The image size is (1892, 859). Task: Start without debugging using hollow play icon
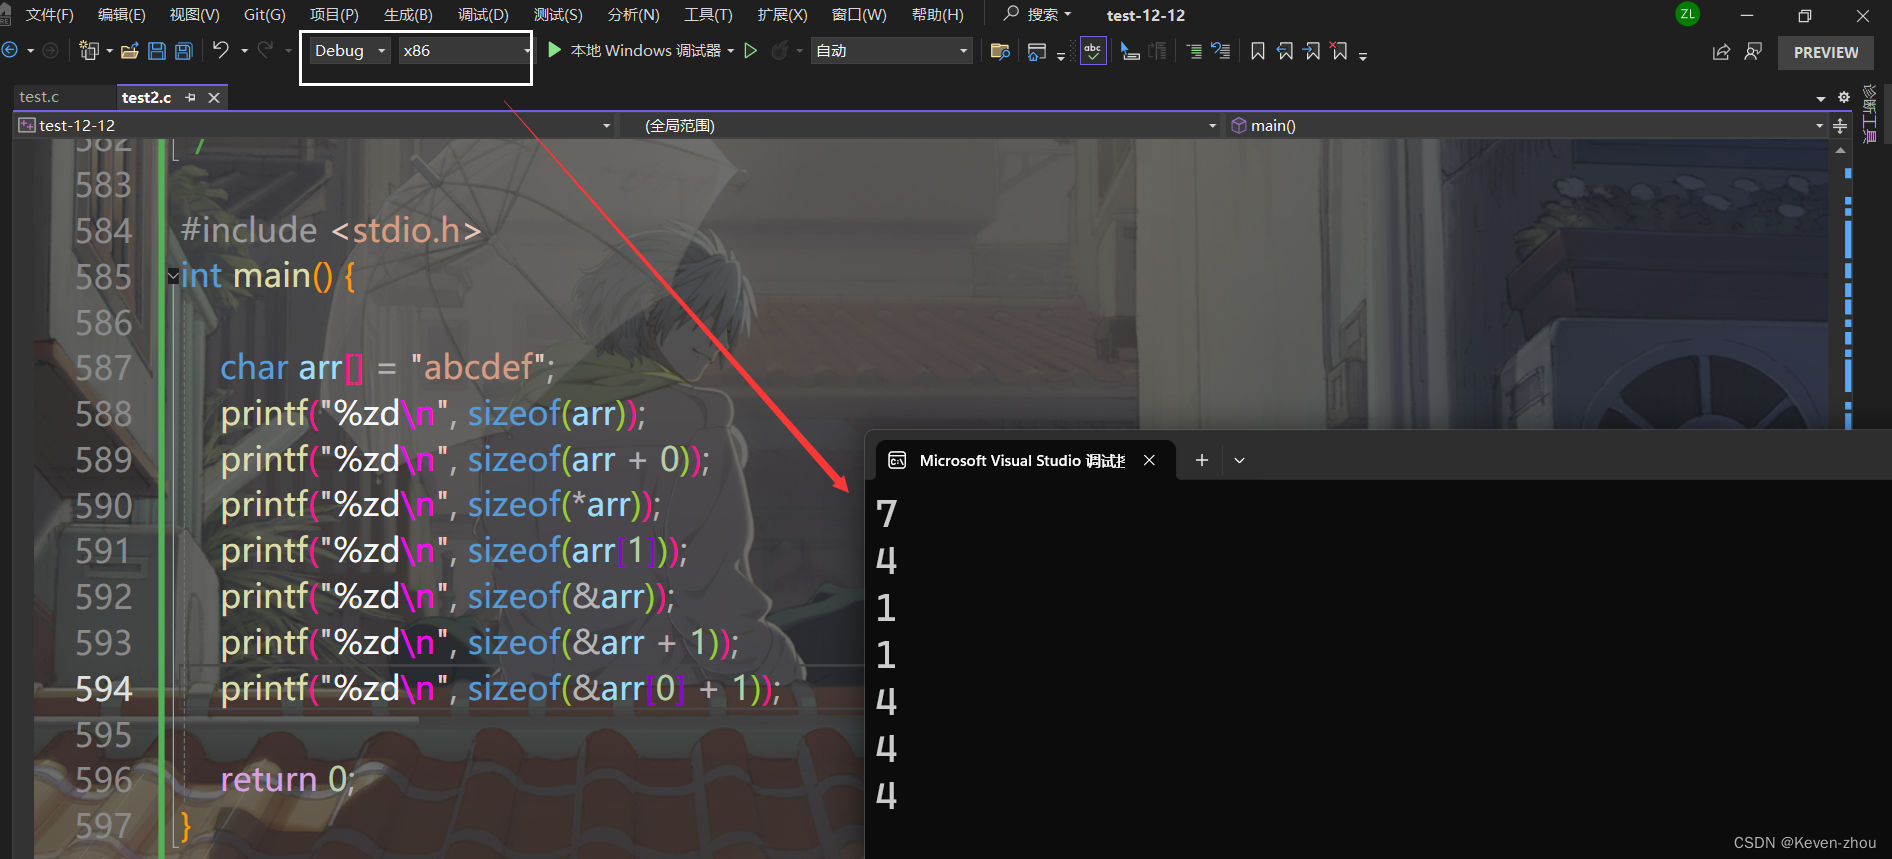coord(750,50)
